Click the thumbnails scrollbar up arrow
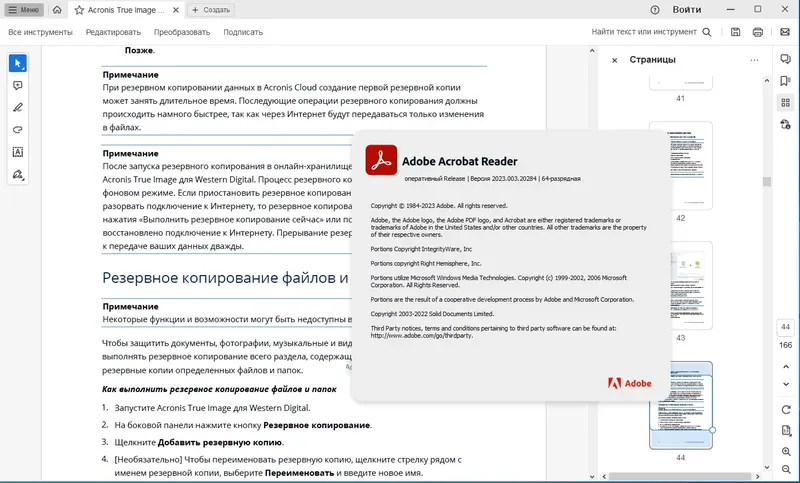The height and width of the screenshot is (483, 800). 767,81
